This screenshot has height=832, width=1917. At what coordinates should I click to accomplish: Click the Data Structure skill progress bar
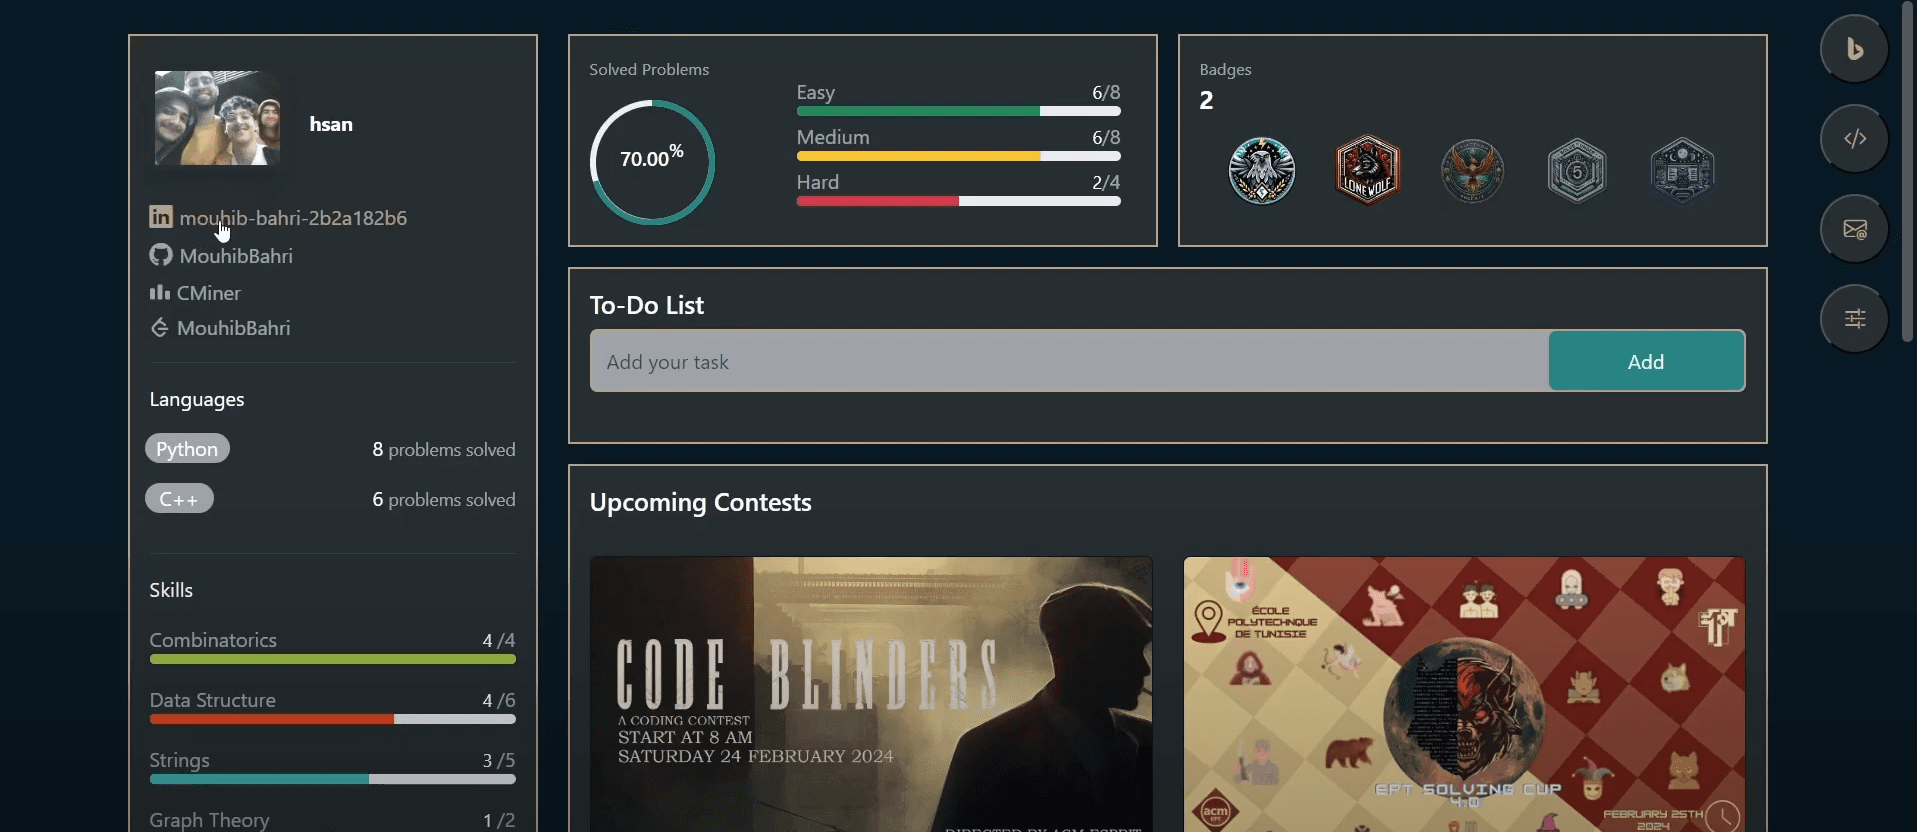(x=333, y=719)
